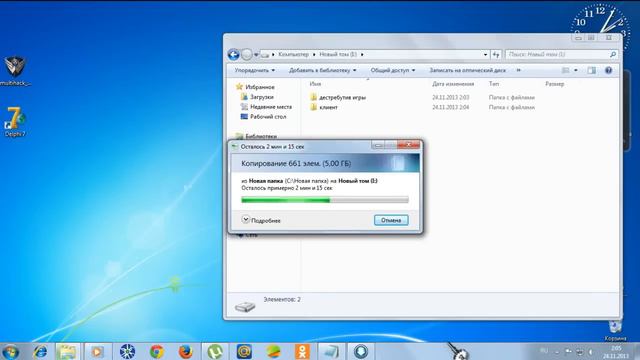Viewport: 640px width, 360px height.
Task: Open Упорядочить menu
Action: click(255, 70)
